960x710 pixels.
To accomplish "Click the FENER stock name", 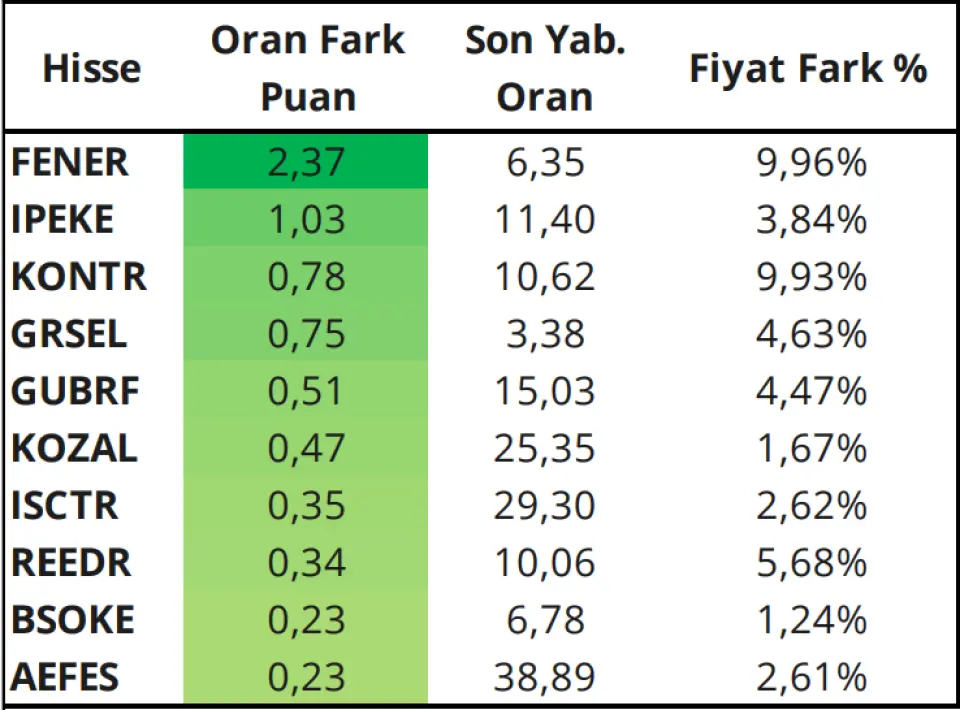I will point(70,162).
